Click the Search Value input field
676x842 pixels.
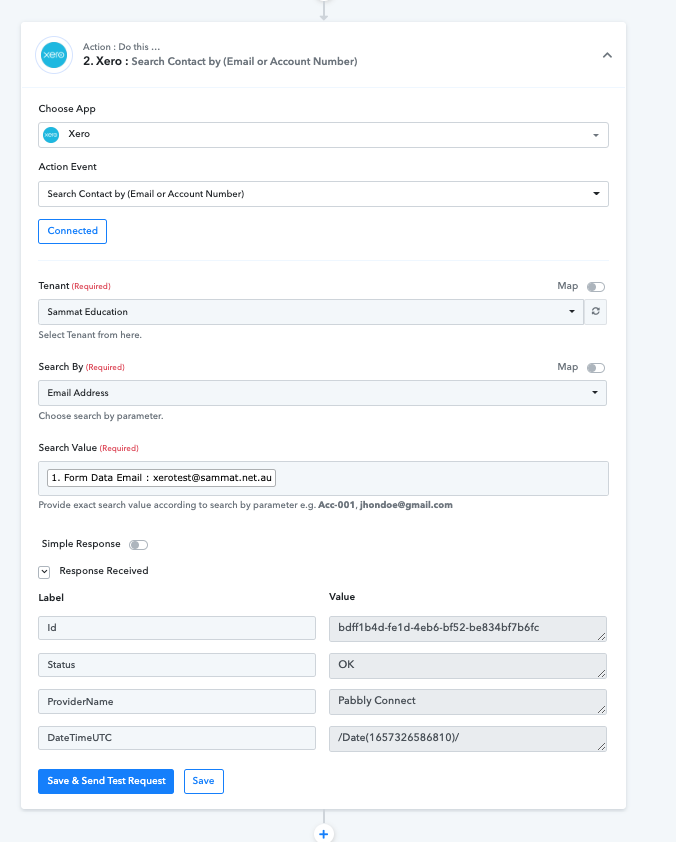323,478
